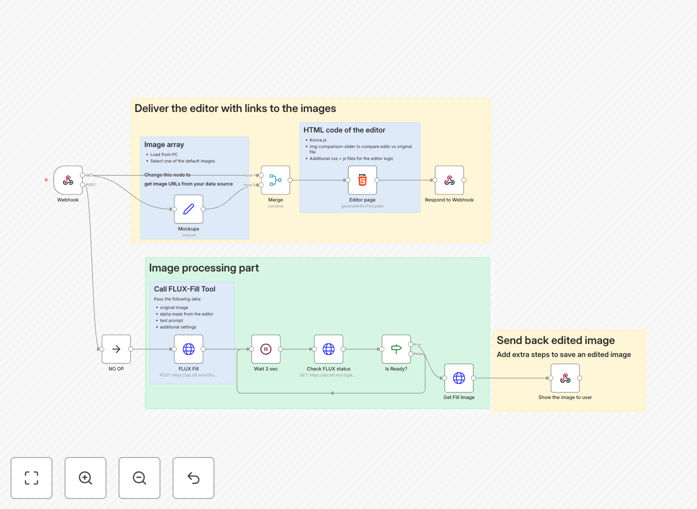Image resolution: width=697 pixels, height=509 pixels.
Task: Click the 'Is Ready?' label
Action: pyautogui.click(x=396, y=369)
